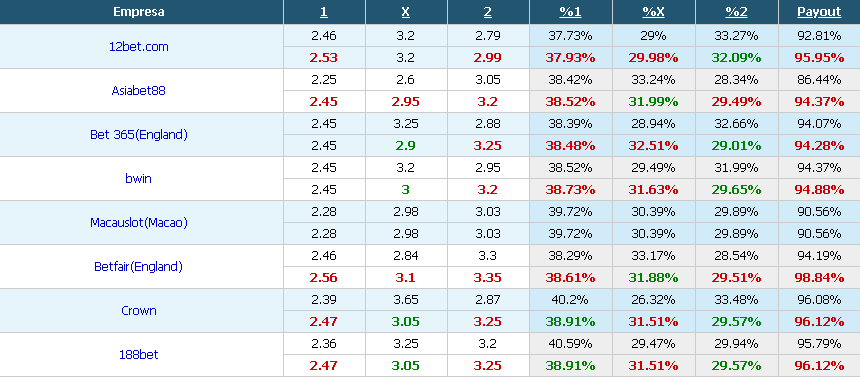Open the bwin bookmaker link
The height and width of the screenshot is (377, 860).
[x=138, y=178]
